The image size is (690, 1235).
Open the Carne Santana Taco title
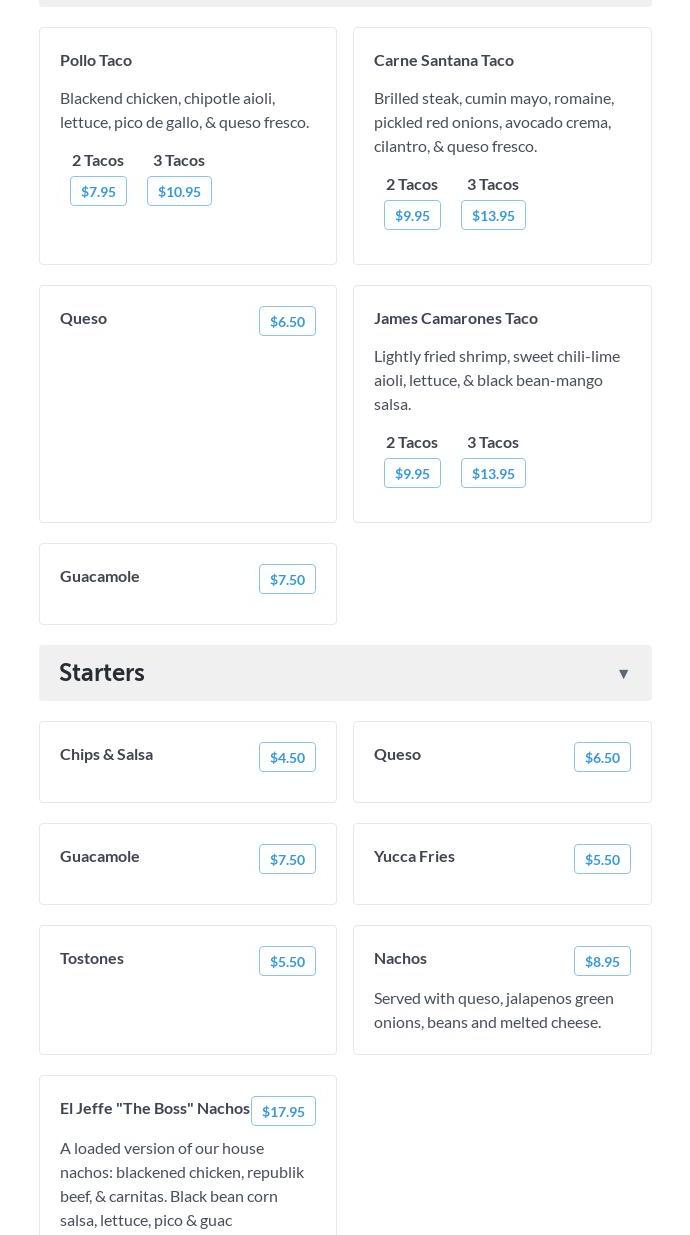coord(444,60)
